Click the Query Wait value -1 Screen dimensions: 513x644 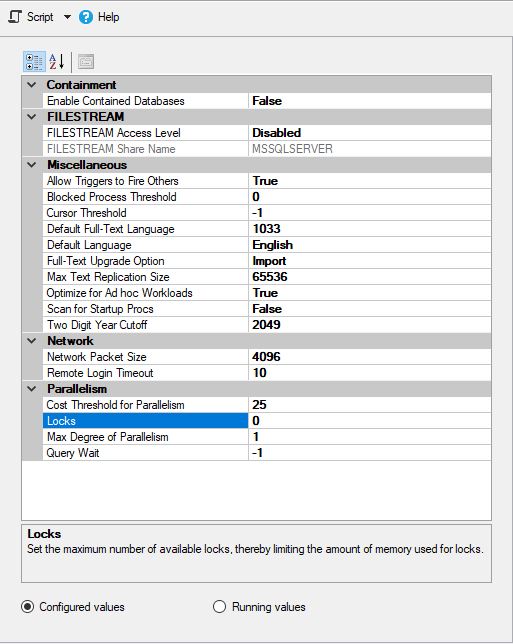click(370, 453)
